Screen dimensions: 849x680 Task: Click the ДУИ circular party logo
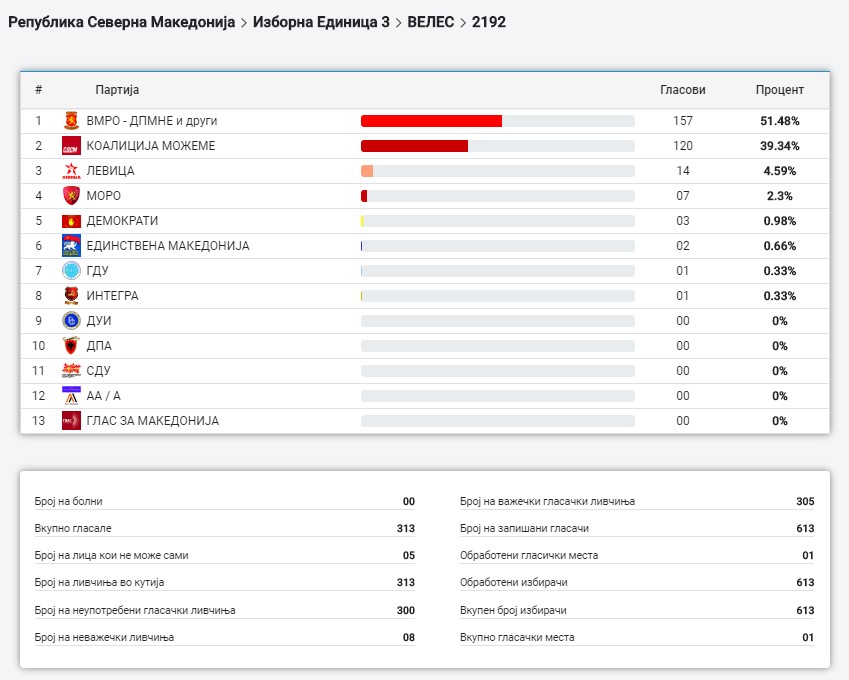pos(71,321)
